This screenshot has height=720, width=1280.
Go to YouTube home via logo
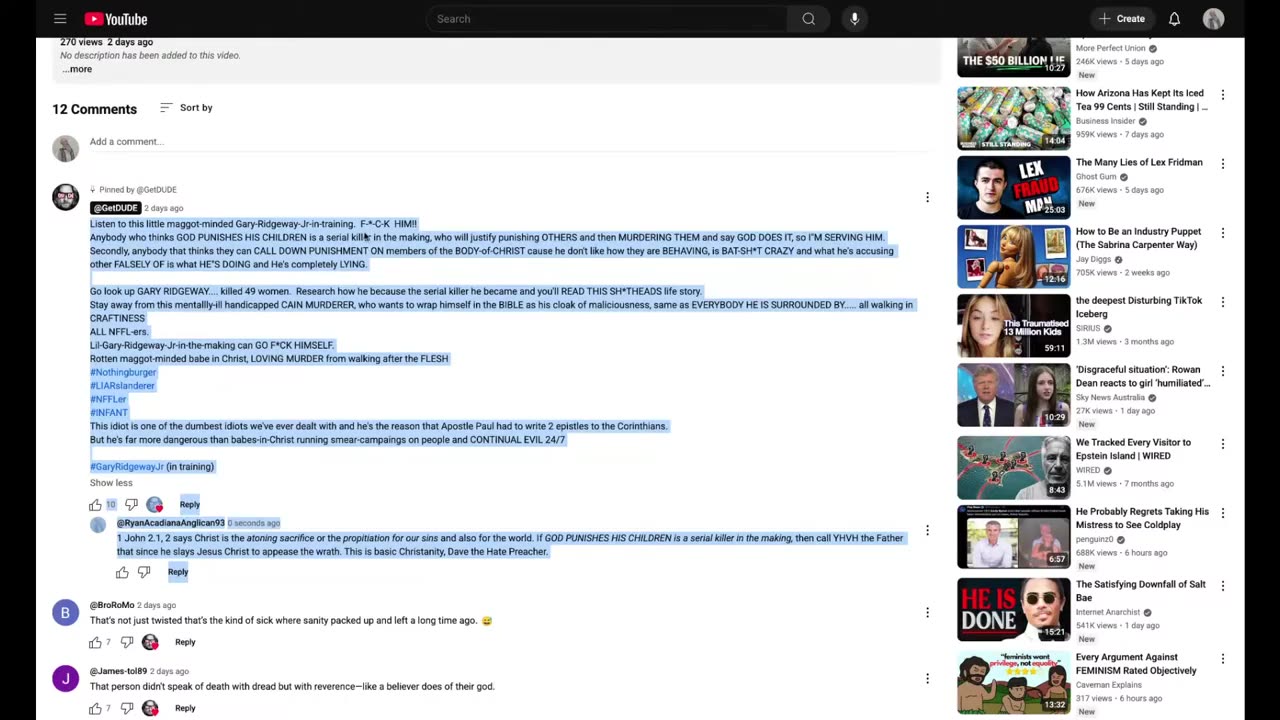pos(116,19)
